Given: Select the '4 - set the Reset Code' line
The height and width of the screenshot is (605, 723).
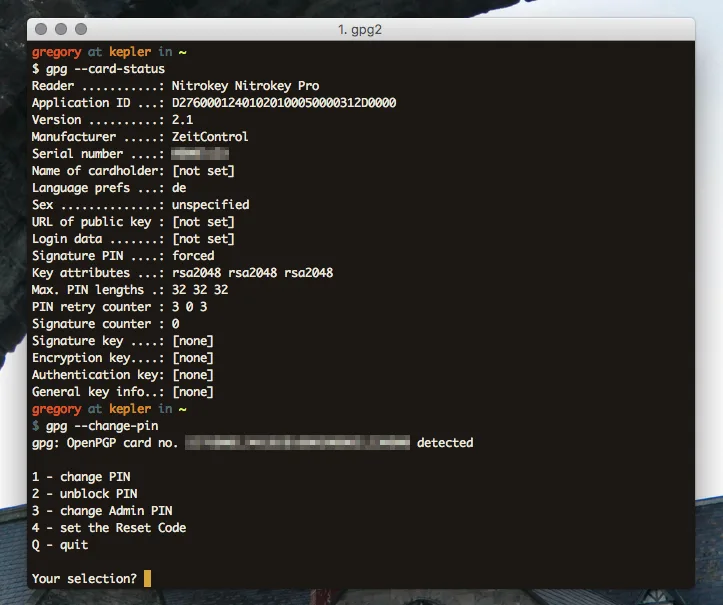Looking at the screenshot, I should pos(109,528).
